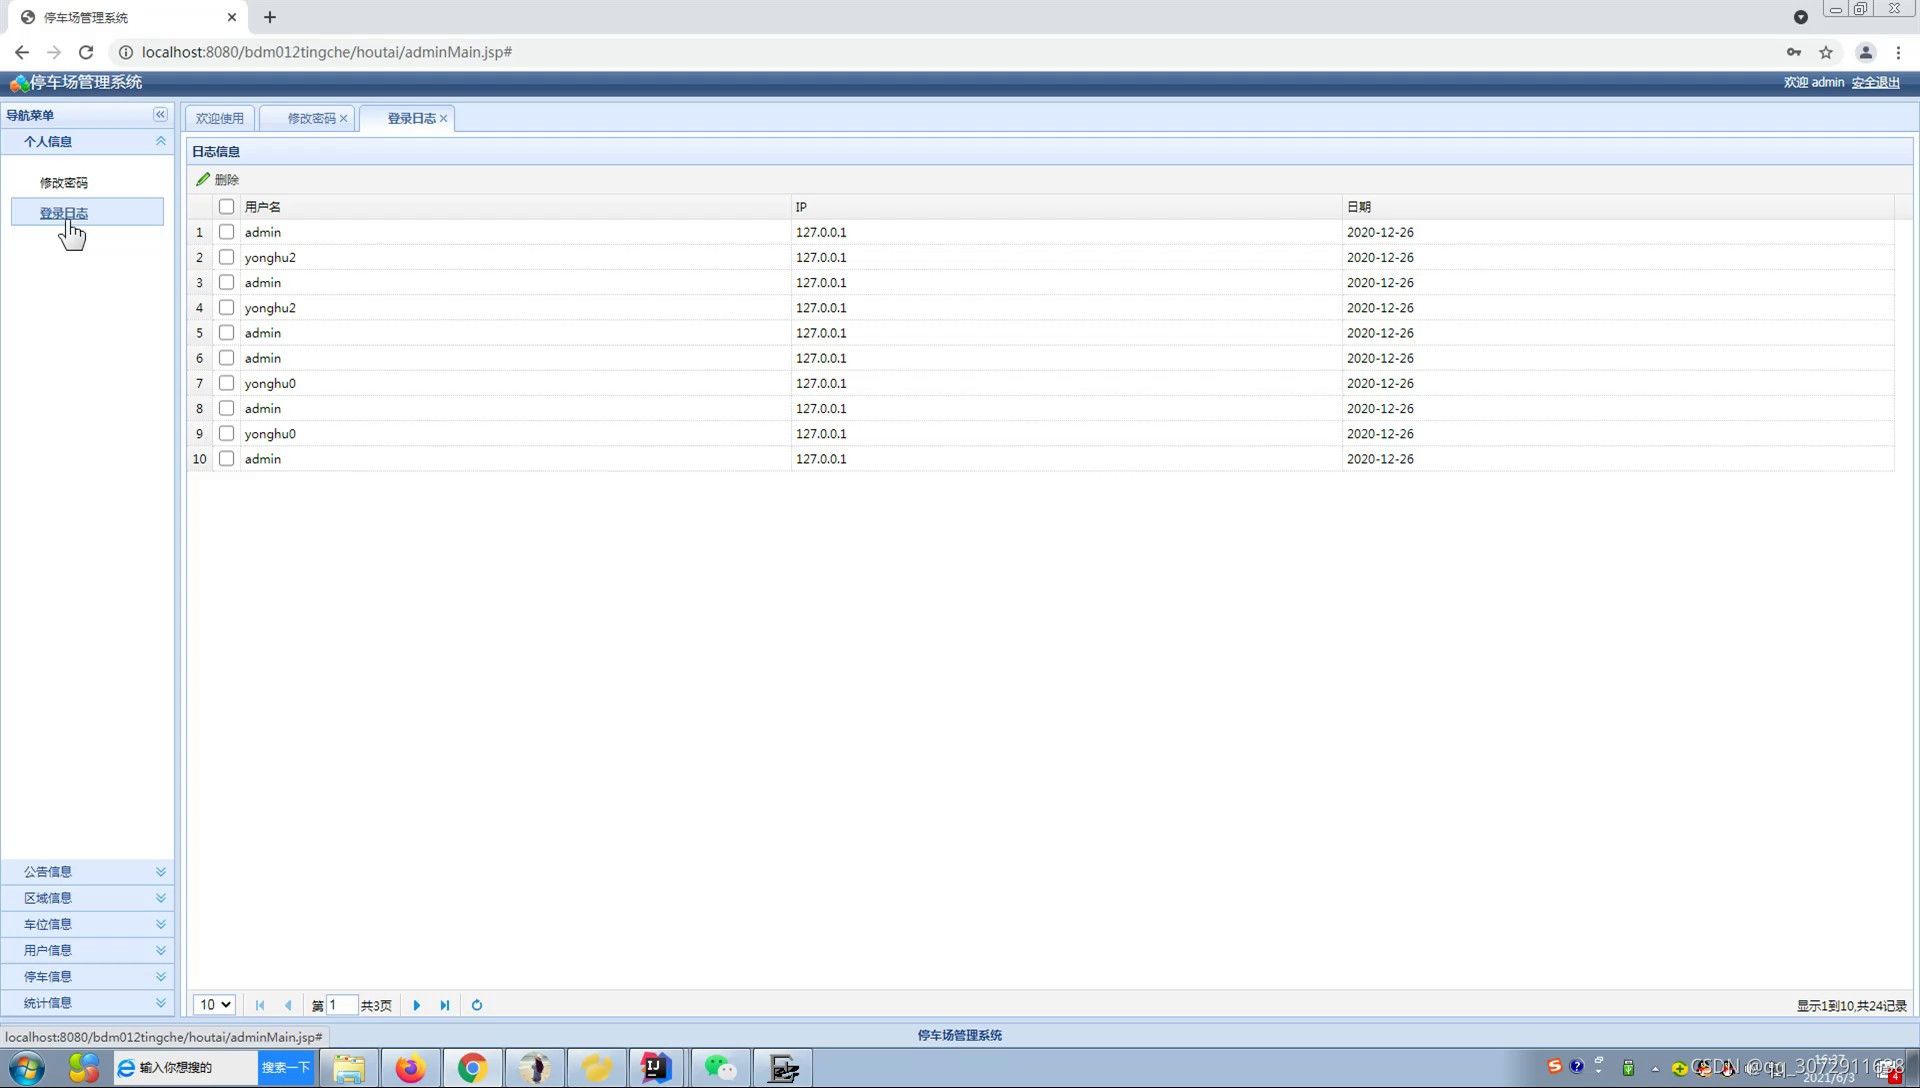1920x1088 pixels.
Task: Click the delete (删除) pencil button
Action: pos(218,180)
